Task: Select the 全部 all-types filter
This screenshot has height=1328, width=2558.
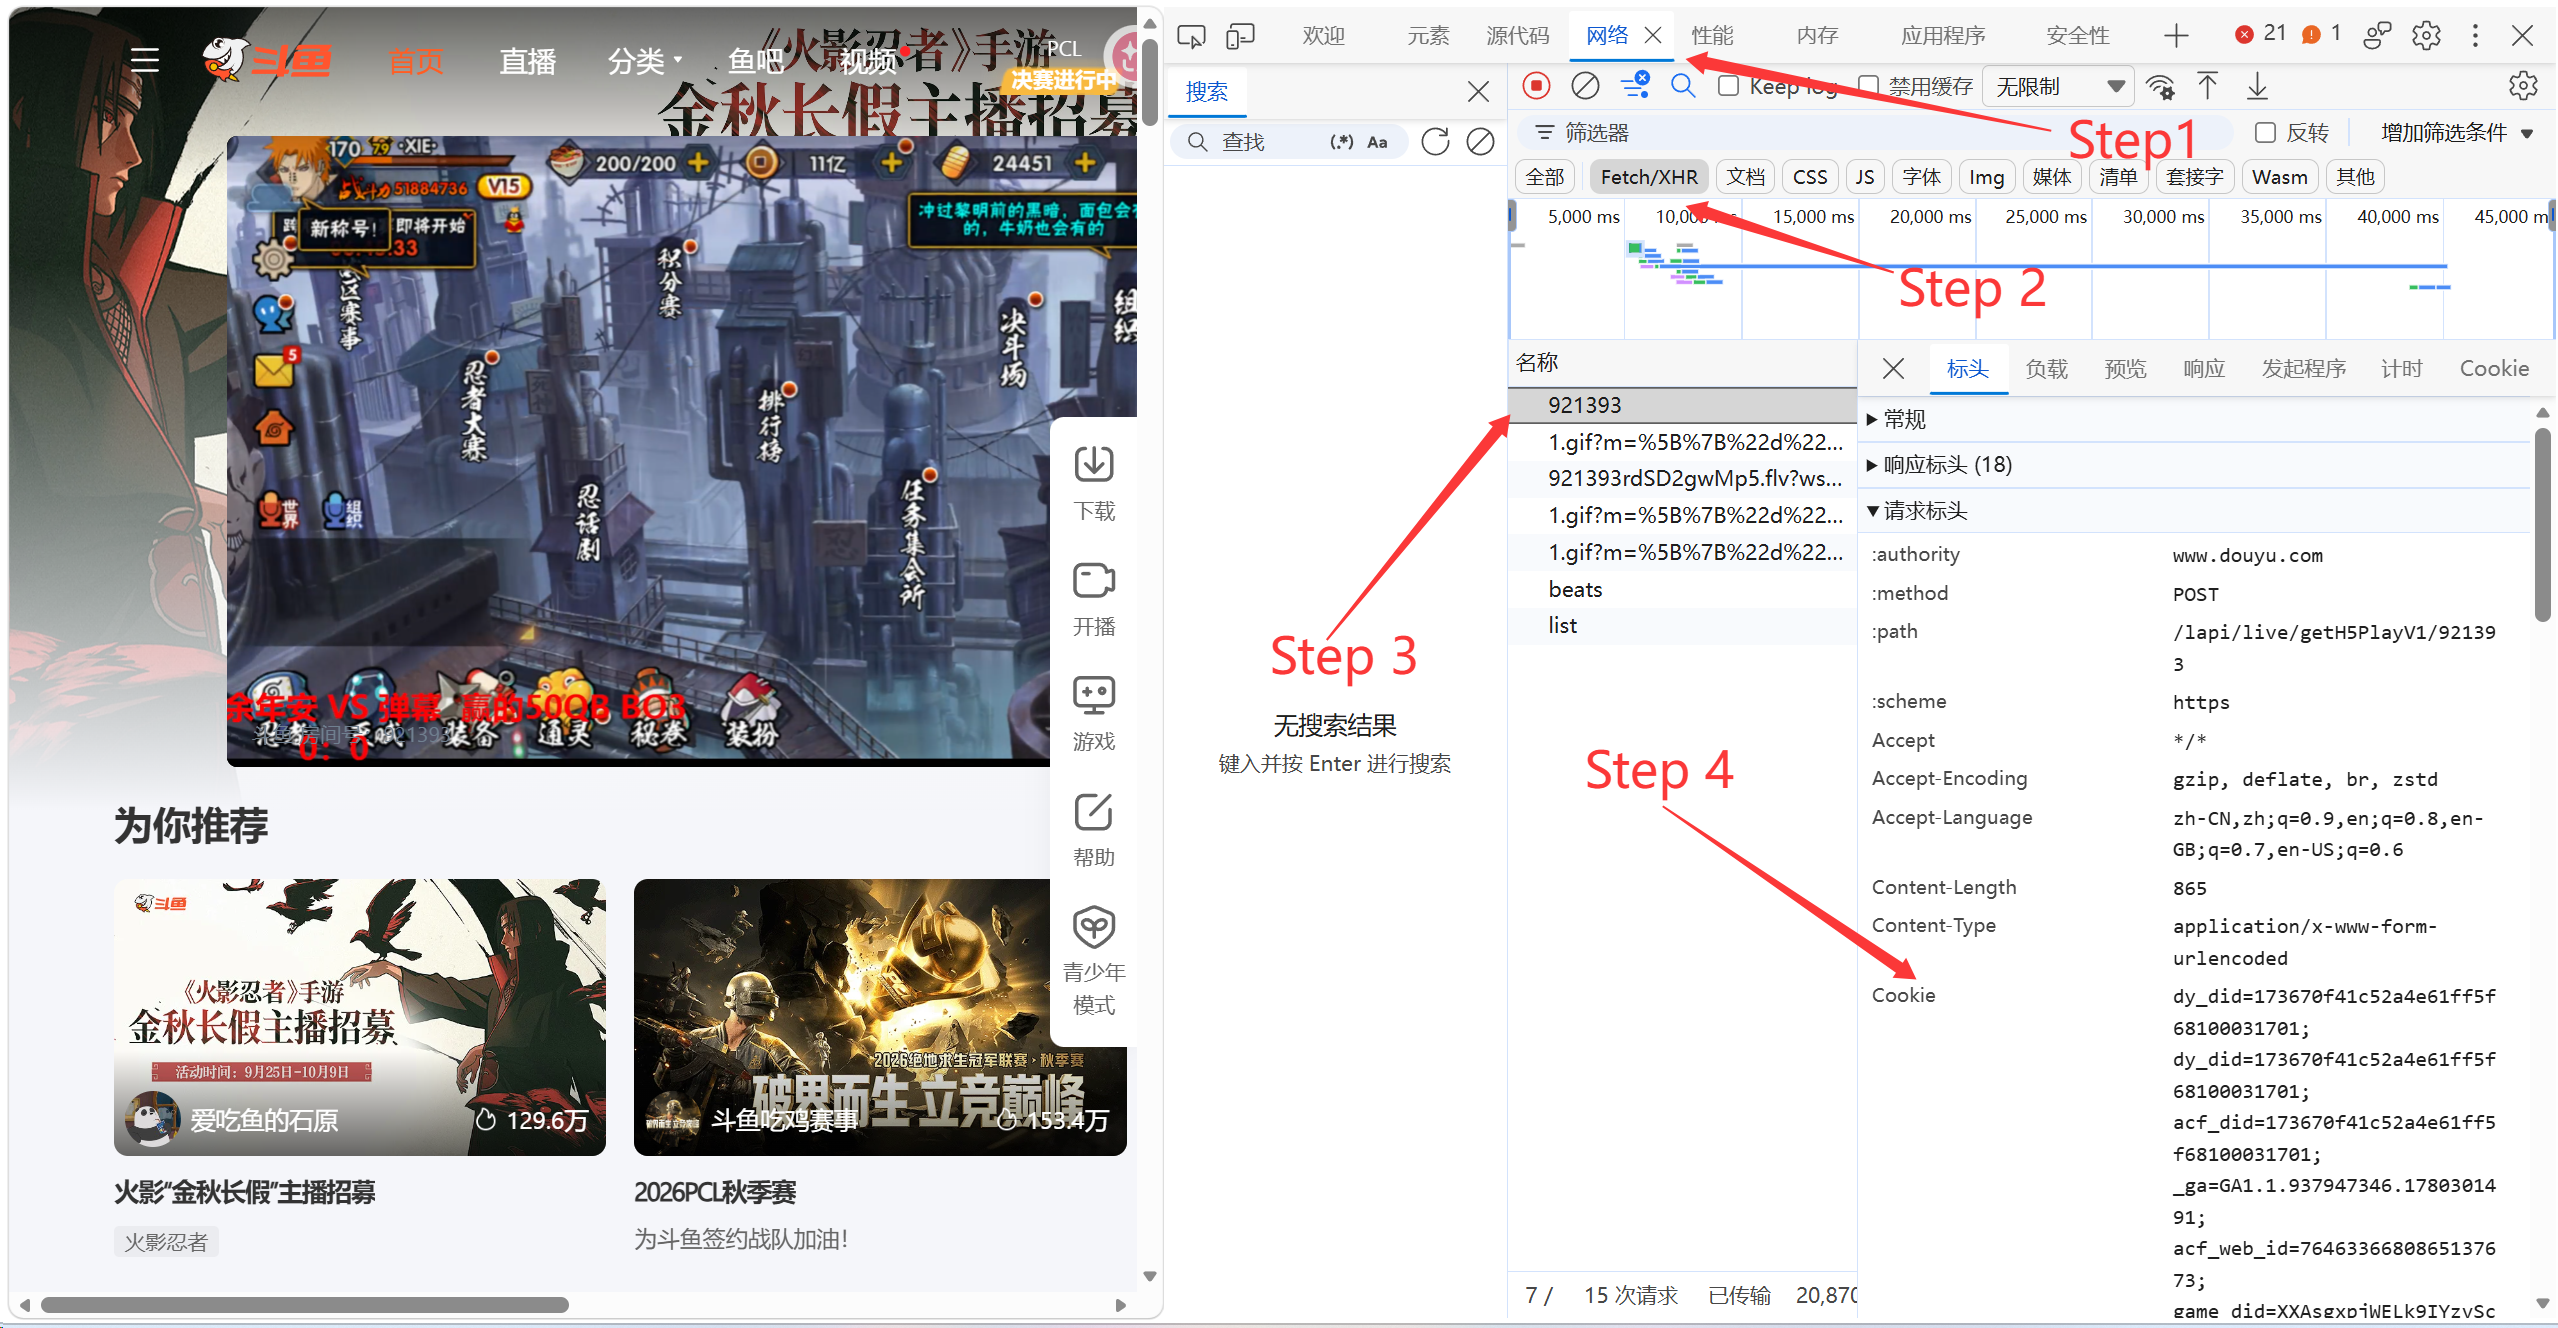Action: click(x=1545, y=177)
